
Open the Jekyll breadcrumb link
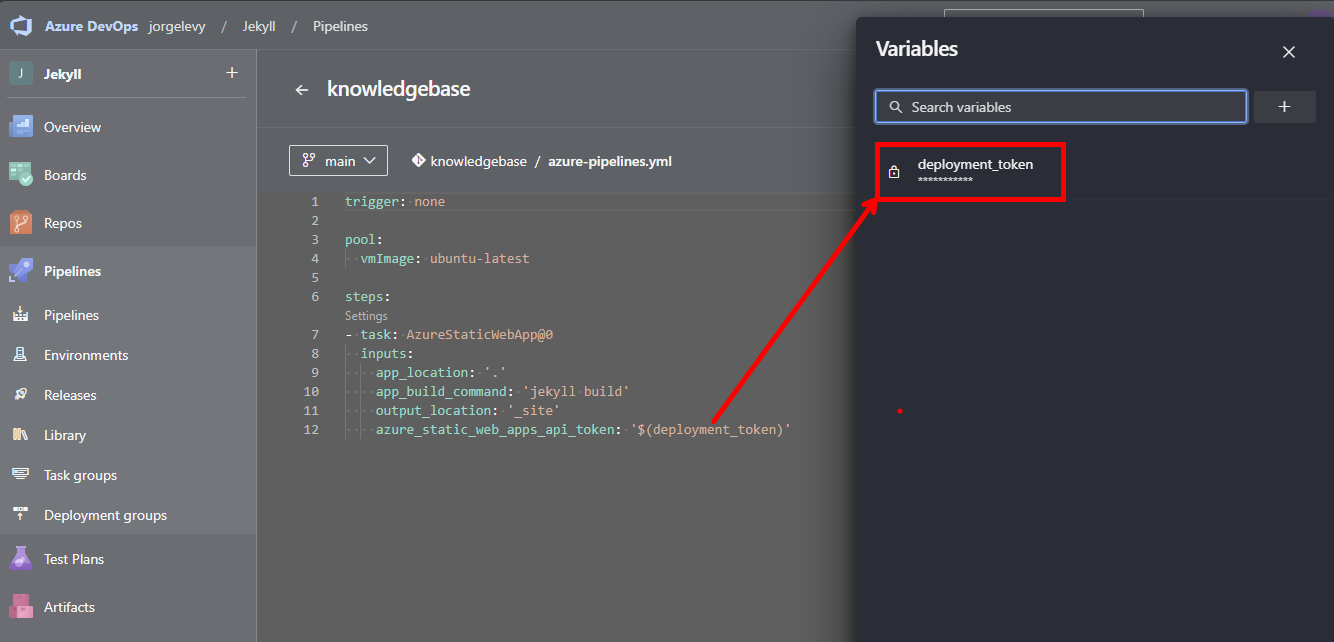point(258,26)
